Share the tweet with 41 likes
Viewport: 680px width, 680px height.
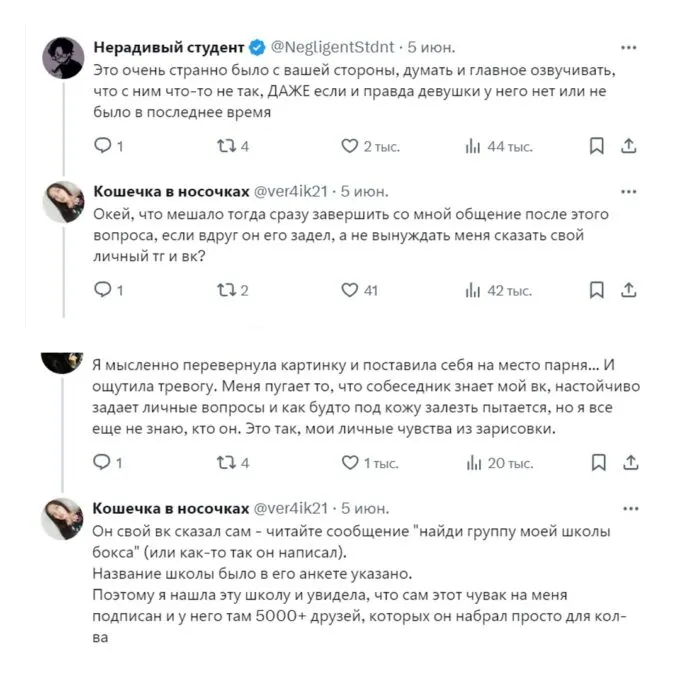click(x=629, y=291)
